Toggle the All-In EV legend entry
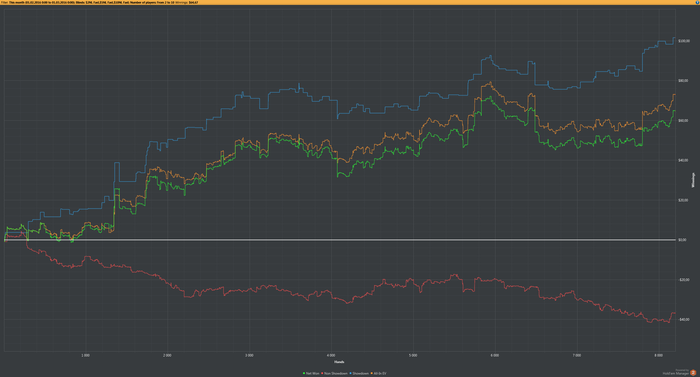Viewport: 700px width, 377px height. click(379, 373)
